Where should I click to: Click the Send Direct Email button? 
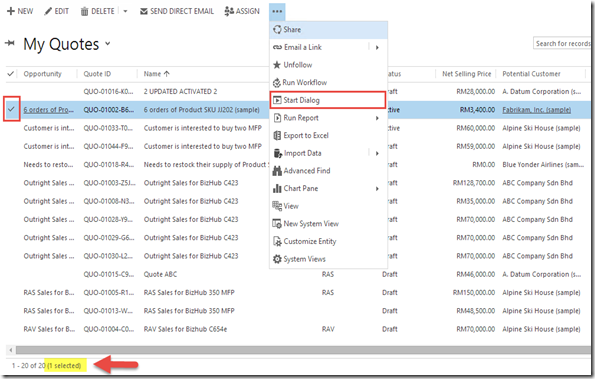click(x=177, y=11)
